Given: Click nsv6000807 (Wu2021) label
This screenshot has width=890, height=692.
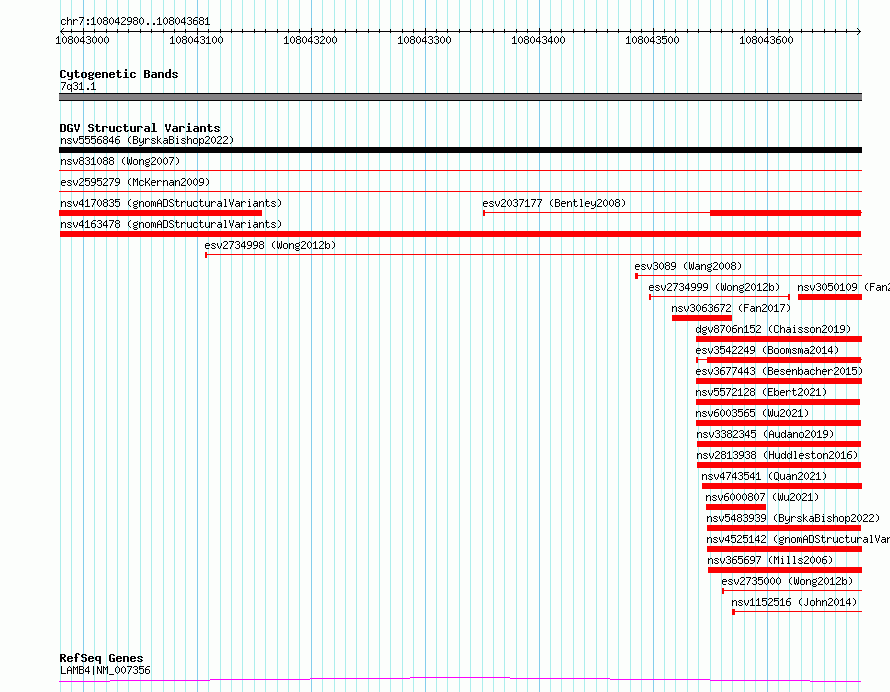Looking at the screenshot, I should pos(762,497).
